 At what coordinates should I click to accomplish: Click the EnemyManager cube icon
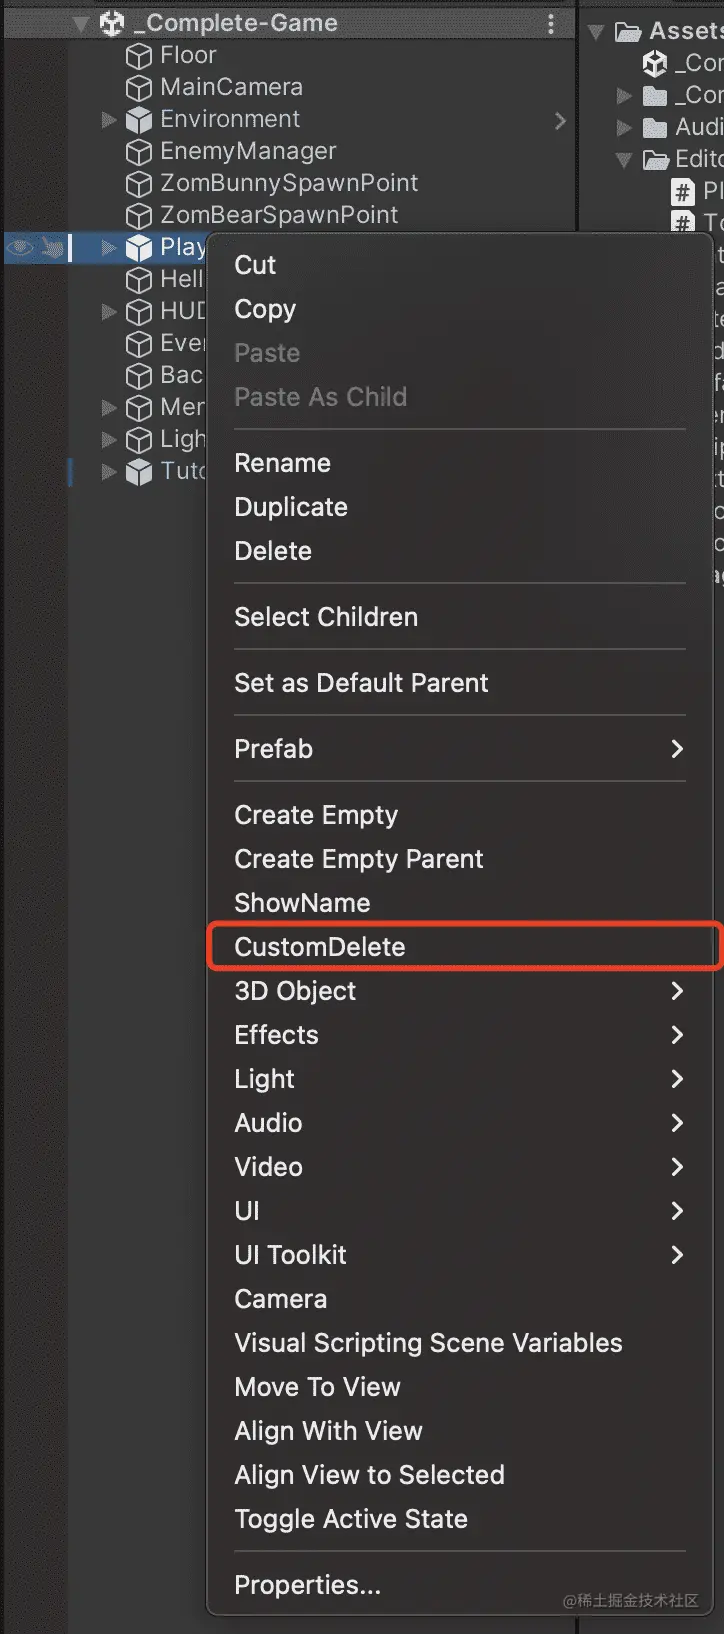139,152
